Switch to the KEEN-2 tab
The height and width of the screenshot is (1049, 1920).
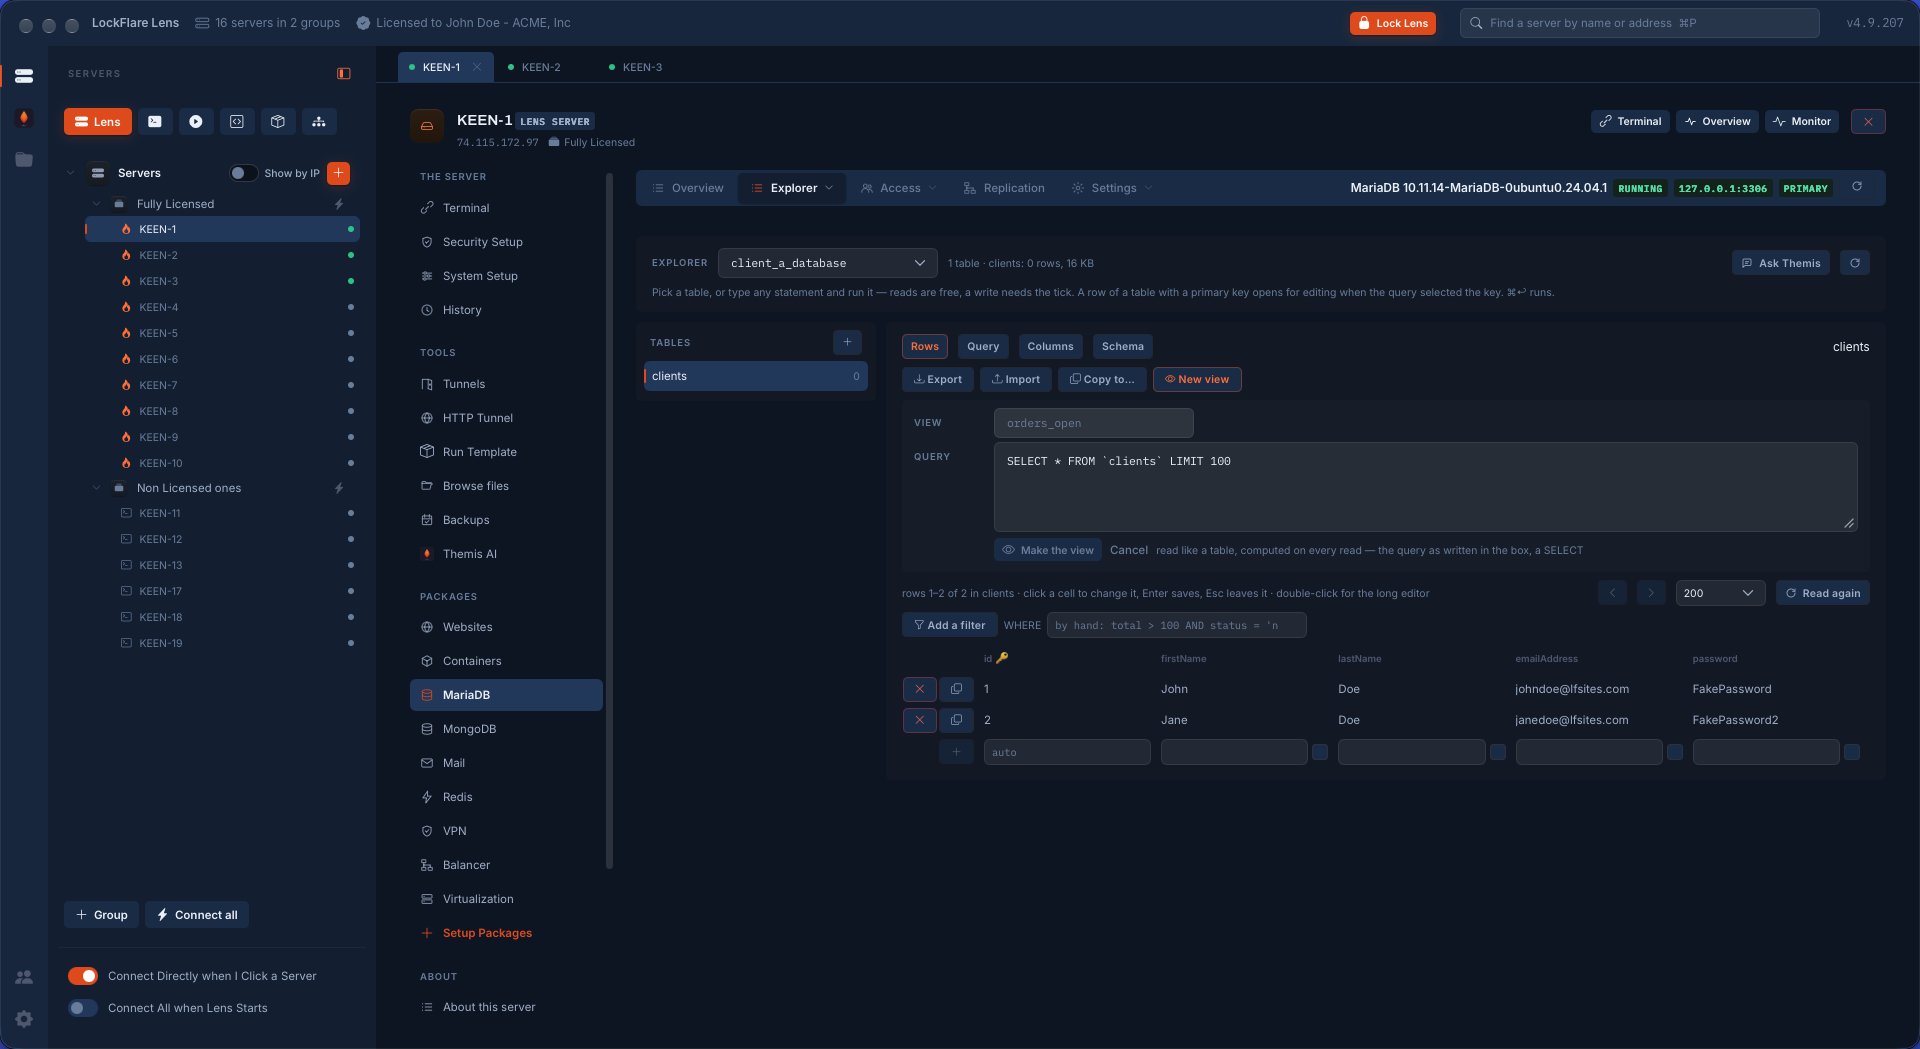pyautogui.click(x=541, y=67)
